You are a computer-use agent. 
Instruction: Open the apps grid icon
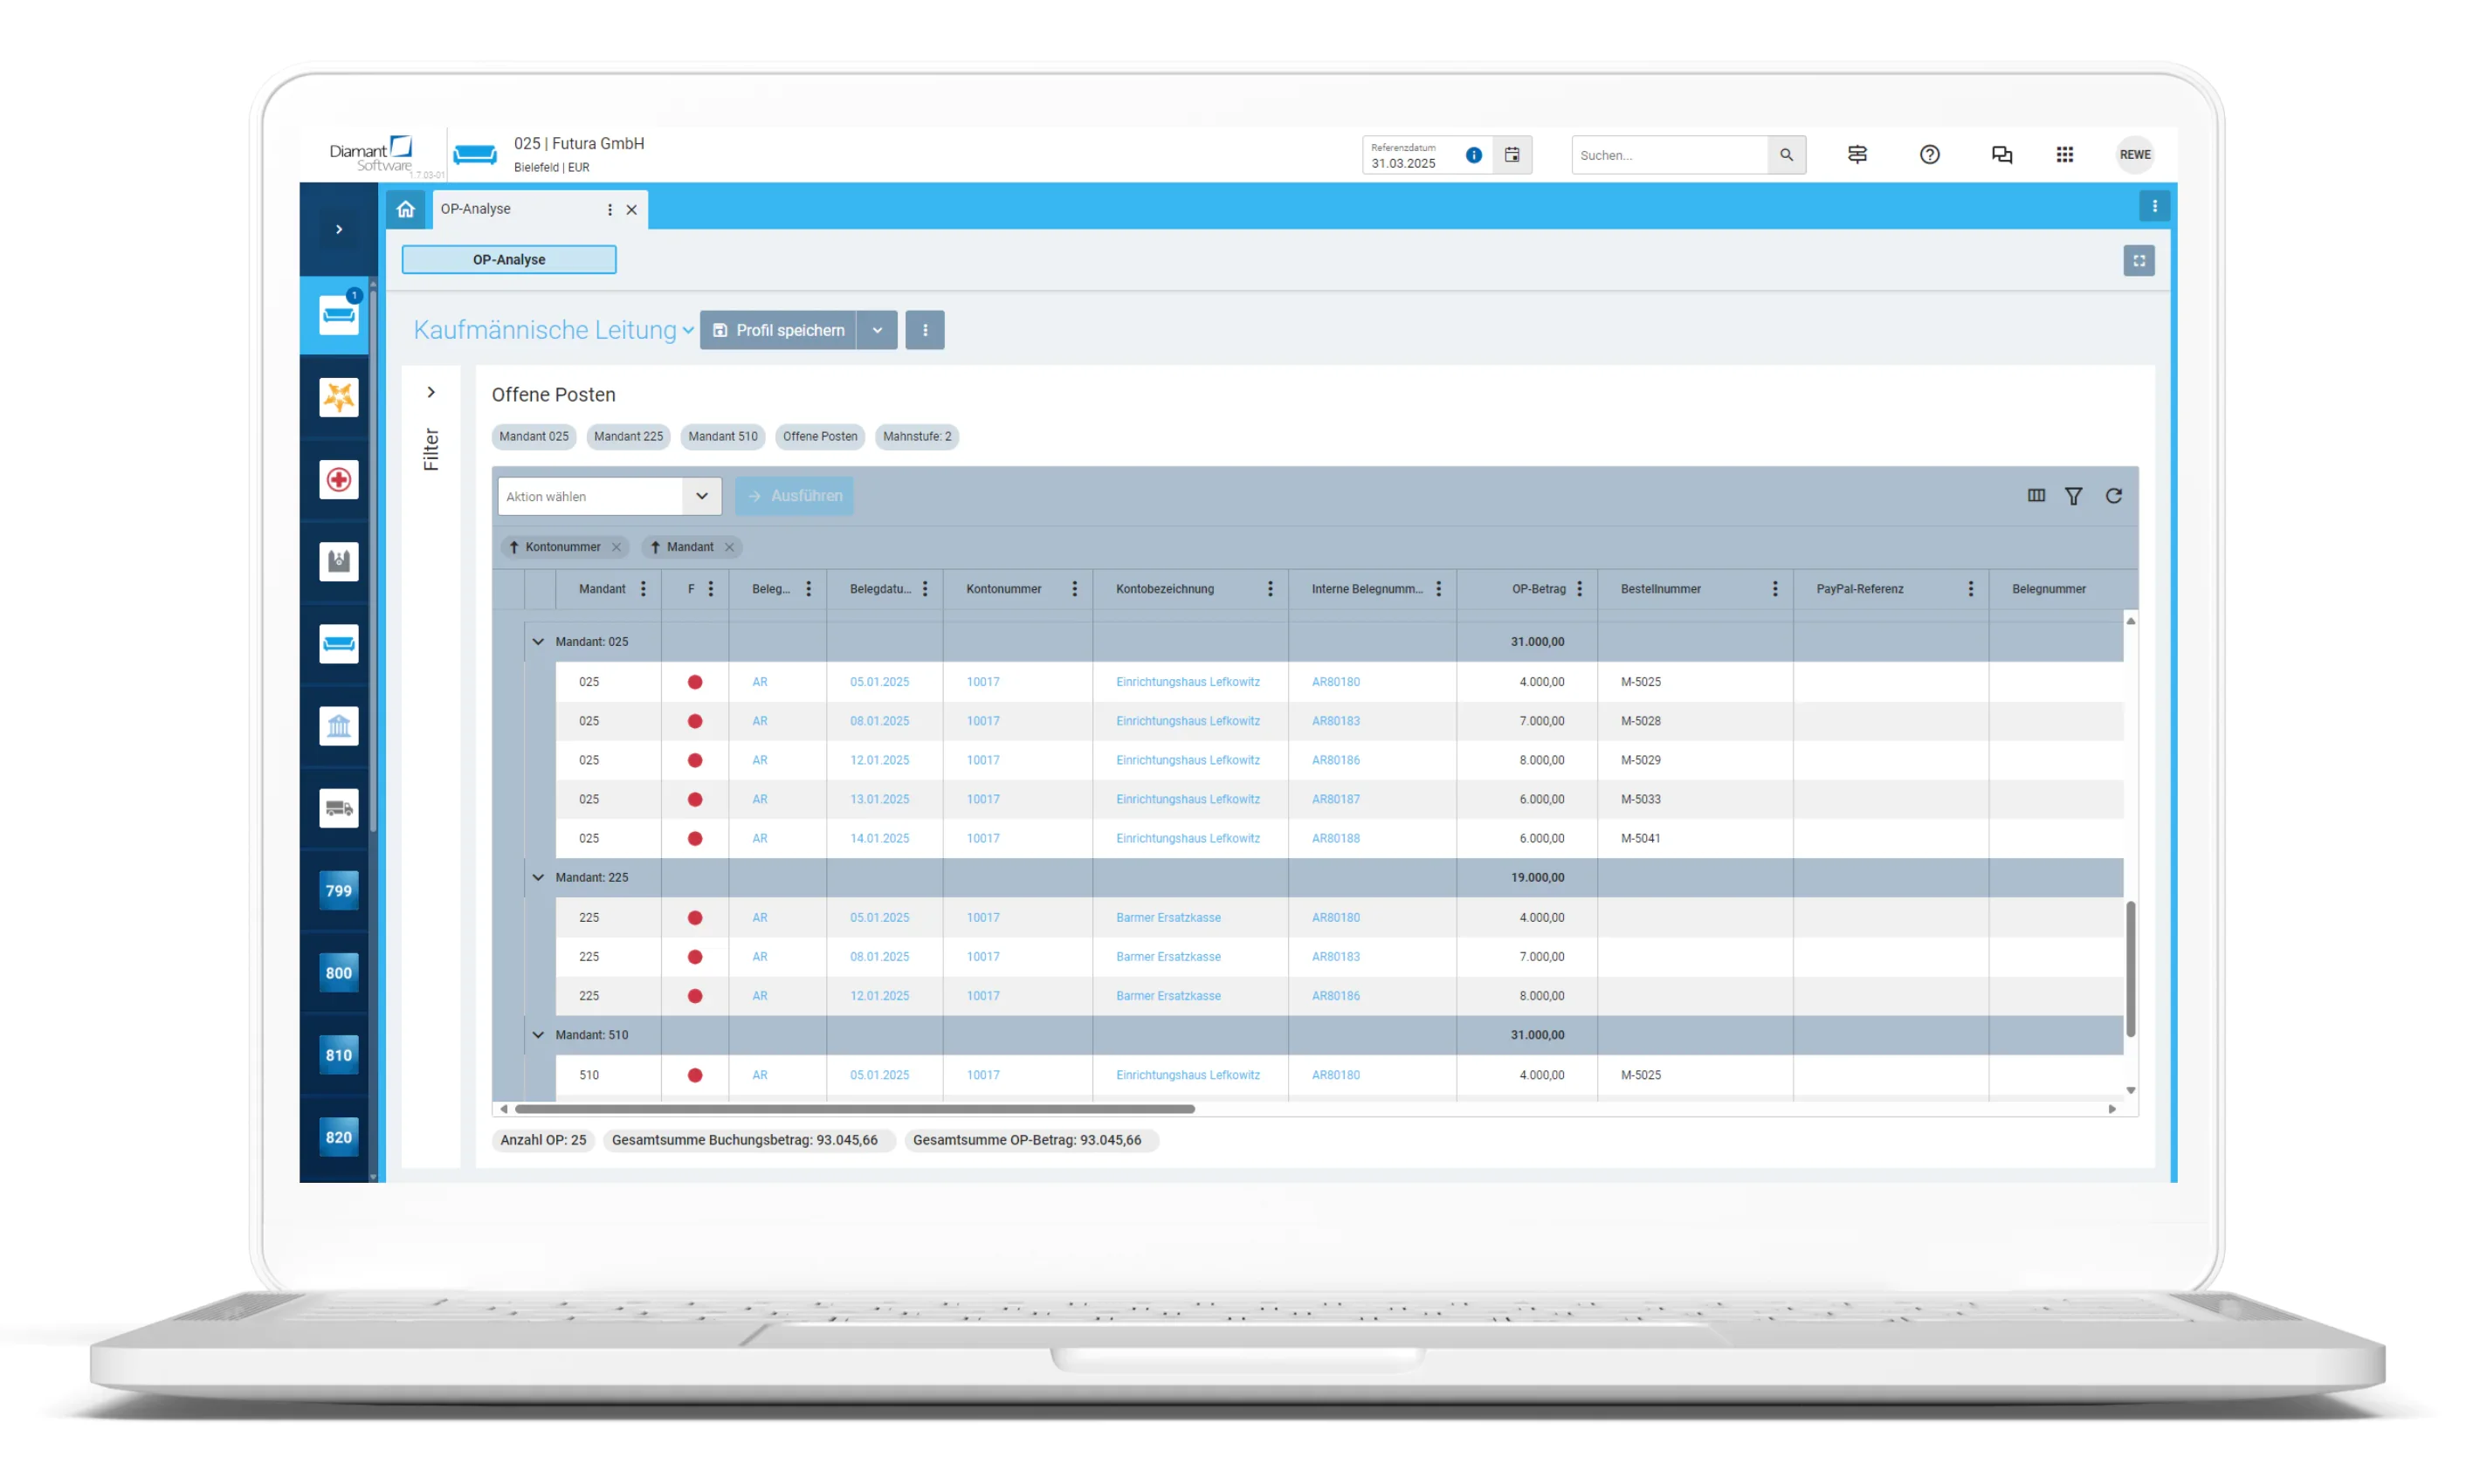(2064, 155)
